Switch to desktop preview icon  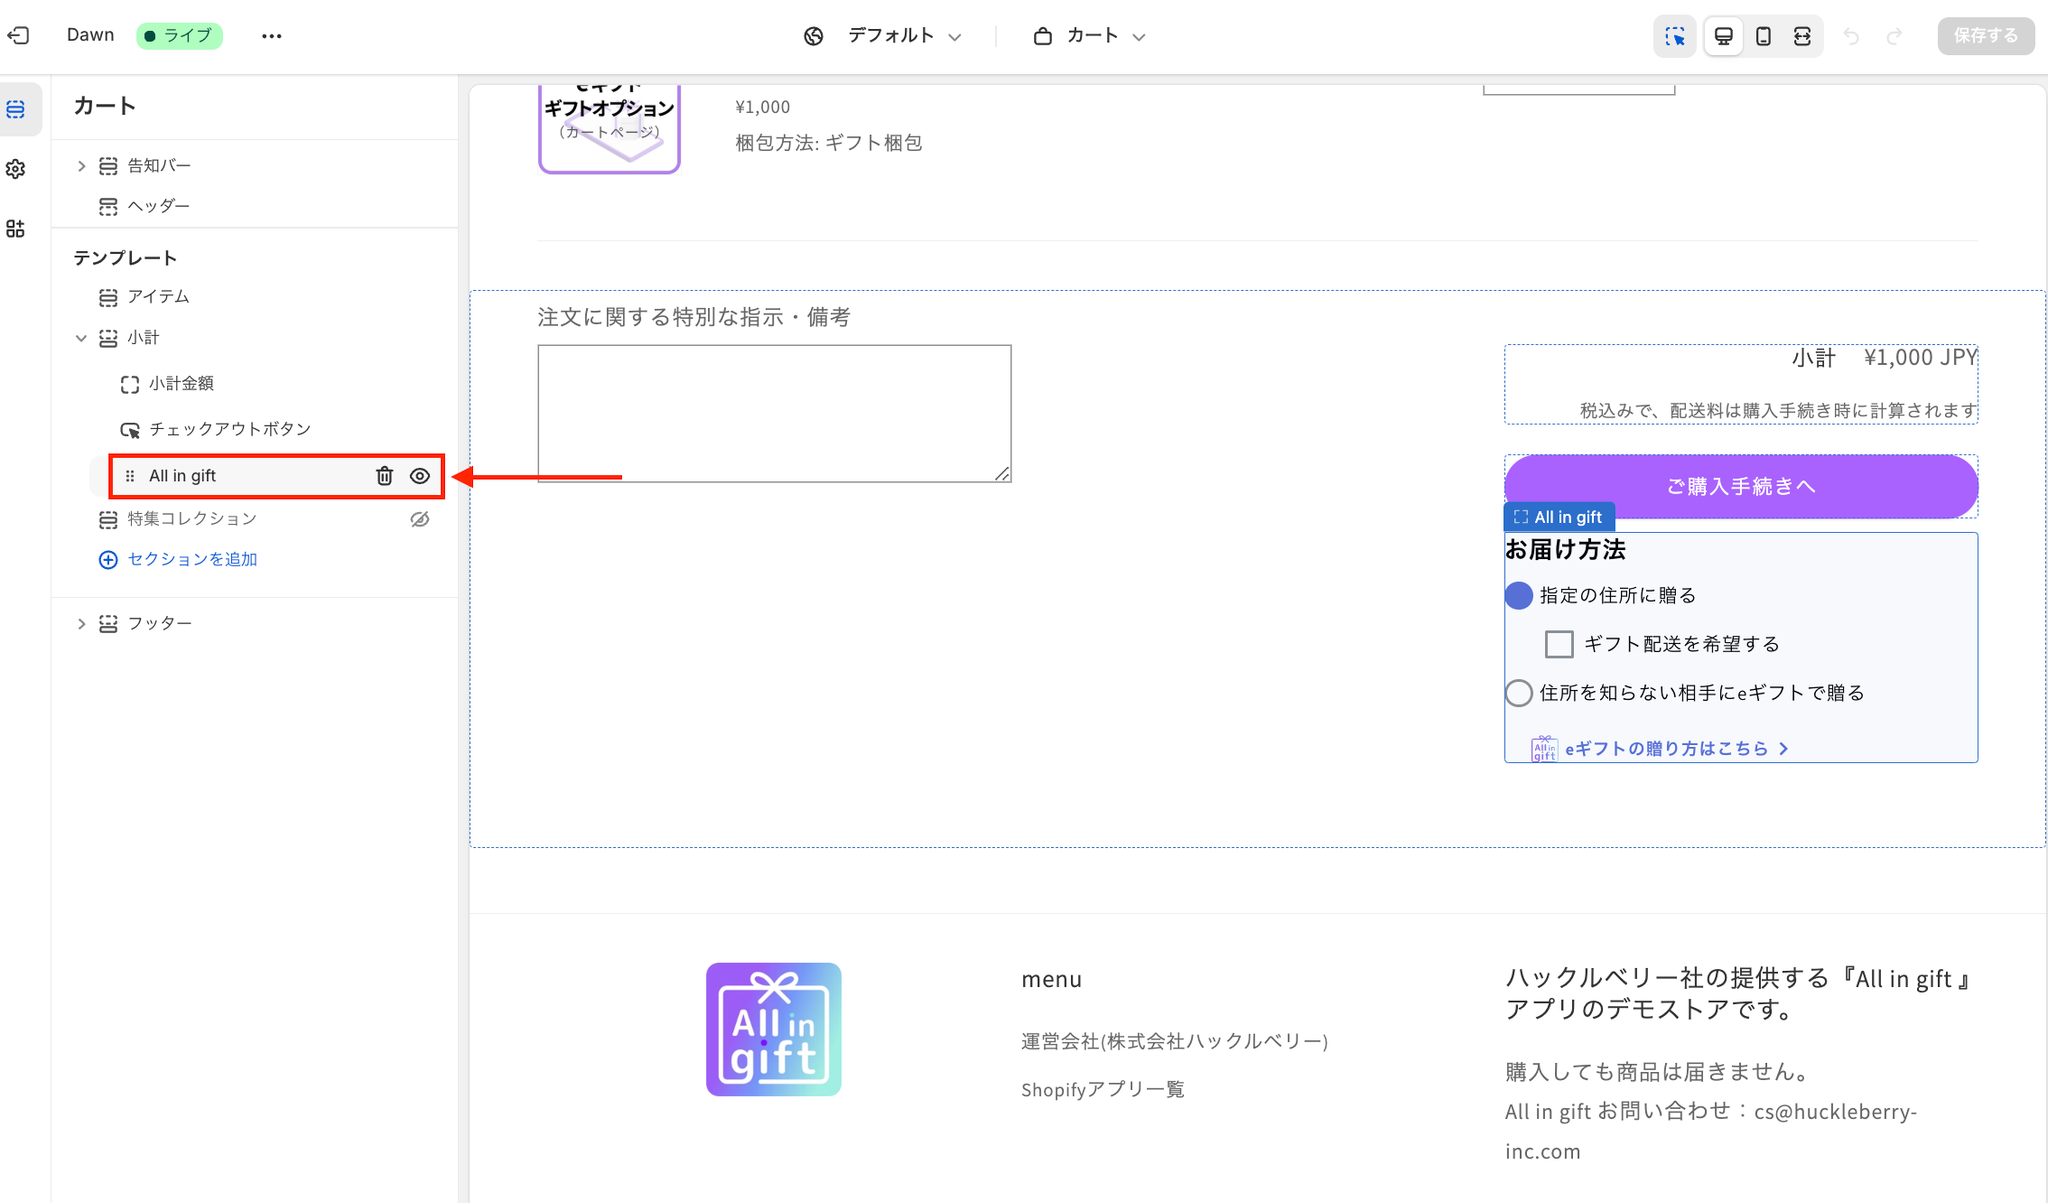coord(1724,36)
